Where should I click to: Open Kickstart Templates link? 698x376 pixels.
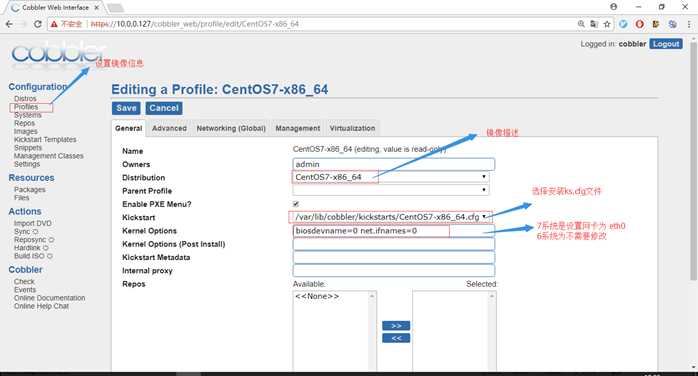[45, 139]
